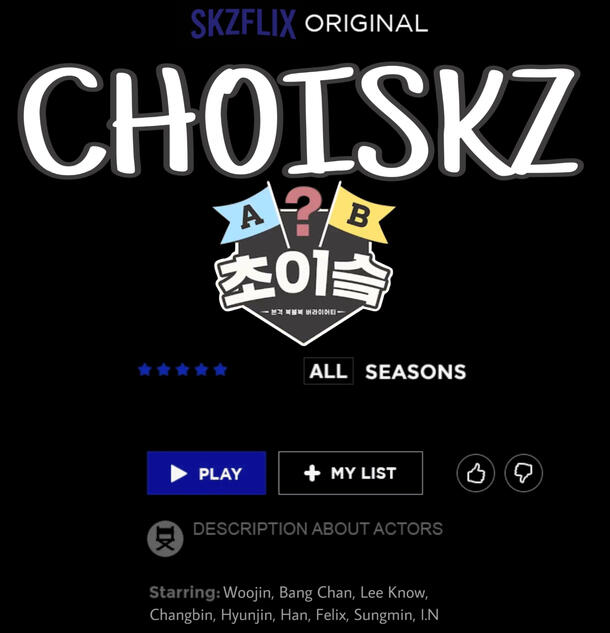The width and height of the screenshot is (610, 633).
Task: Rate with the fifth blue star
Action: coord(220,369)
